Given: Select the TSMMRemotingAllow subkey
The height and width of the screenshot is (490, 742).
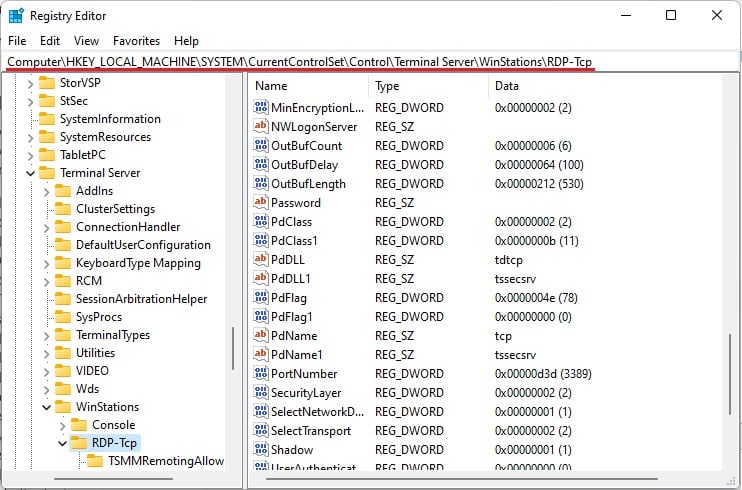Looking at the screenshot, I should pos(166,461).
